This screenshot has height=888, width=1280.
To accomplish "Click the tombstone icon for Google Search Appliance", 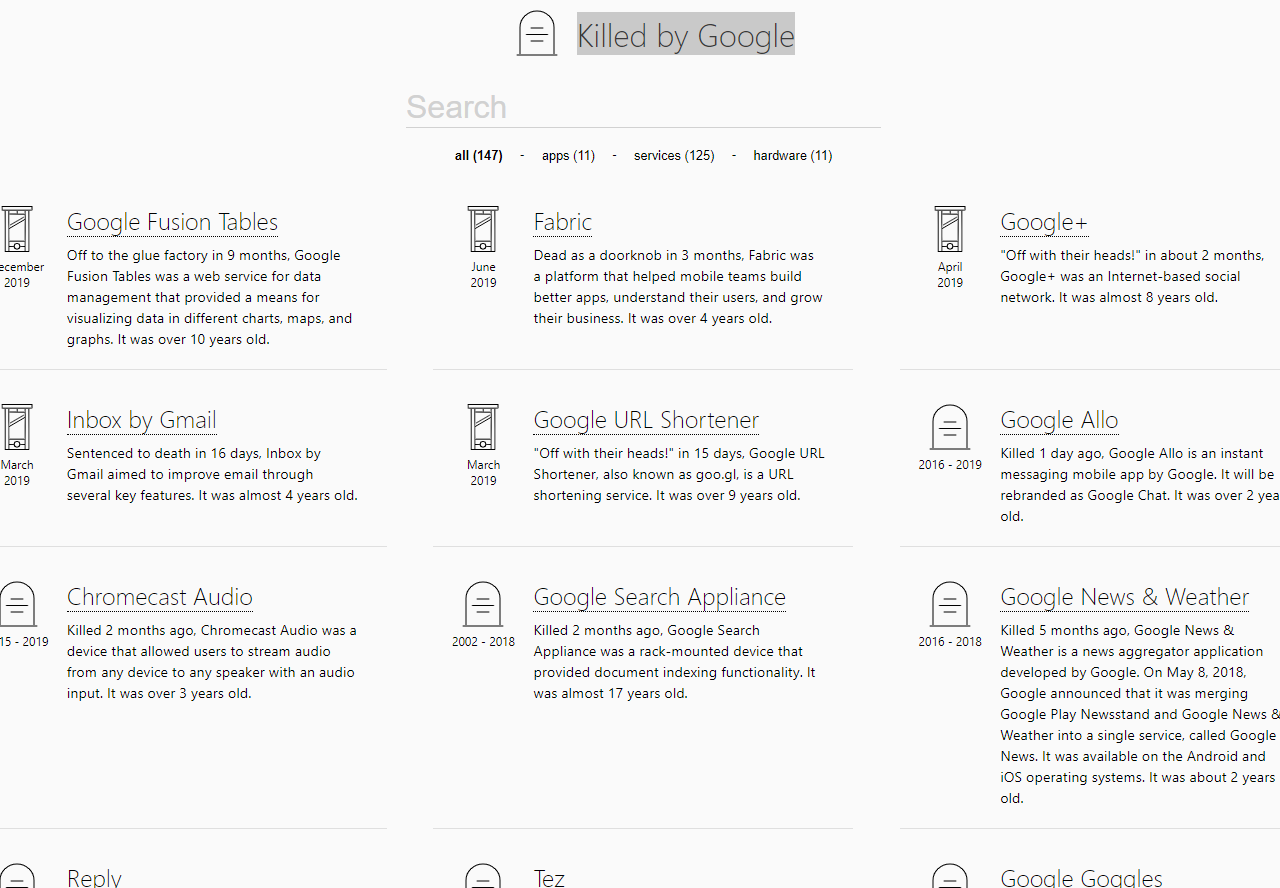I will pos(483,604).
